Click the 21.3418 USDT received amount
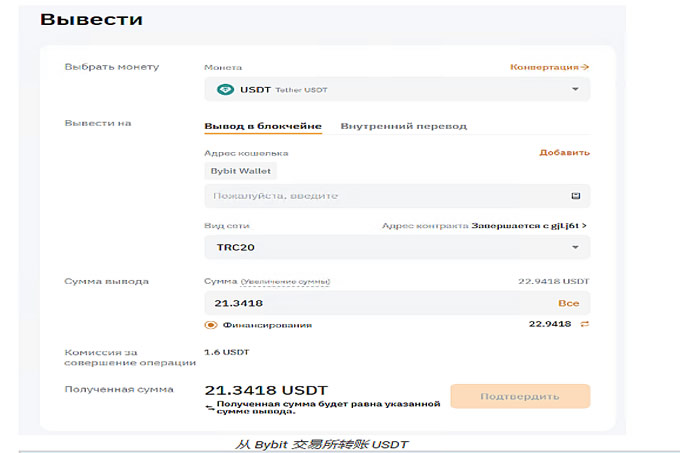Screen dimensions: 680x453 pyautogui.click(x=266, y=390)
